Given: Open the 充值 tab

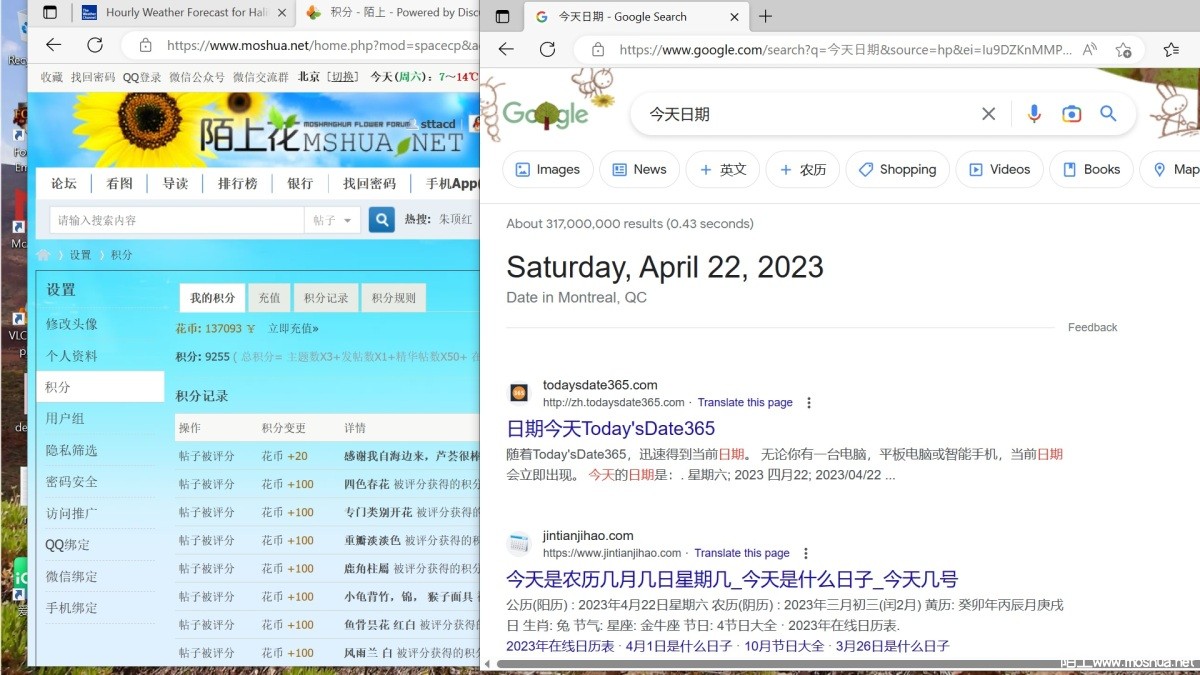Looking at the screenshot, I should (x=269, y=298).
